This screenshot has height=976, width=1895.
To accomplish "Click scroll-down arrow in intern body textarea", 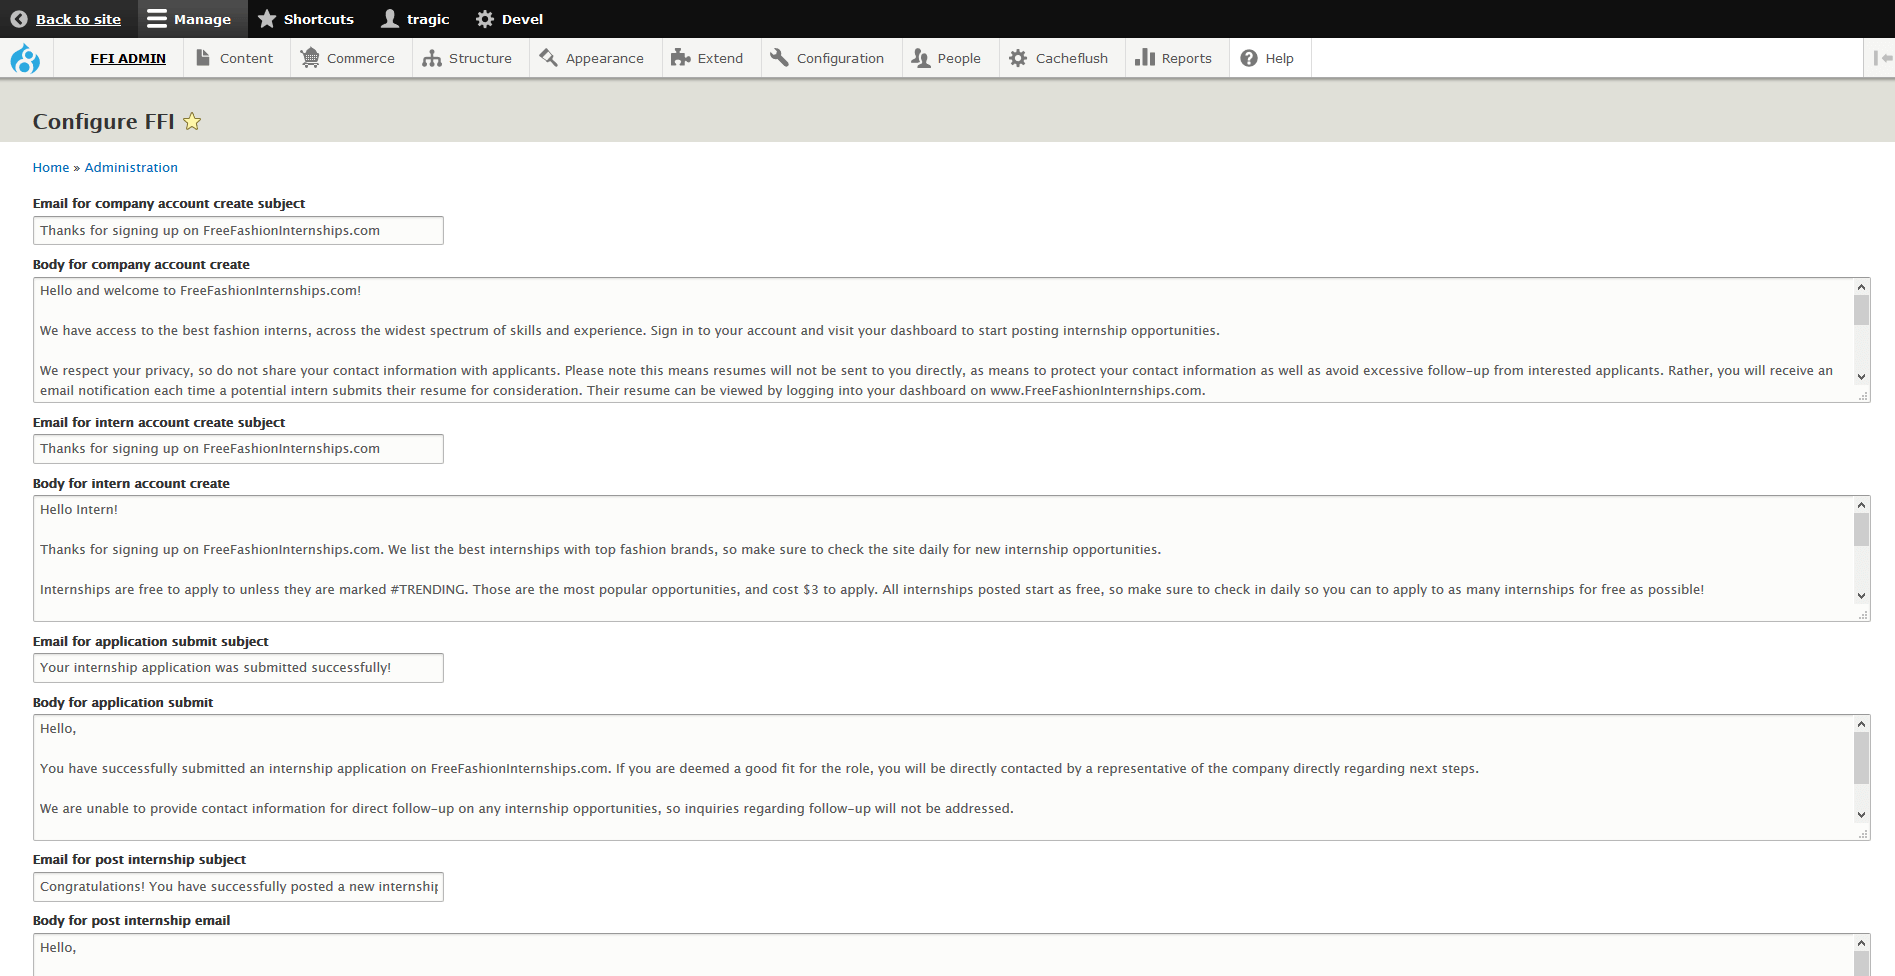I will [1861, 596].
